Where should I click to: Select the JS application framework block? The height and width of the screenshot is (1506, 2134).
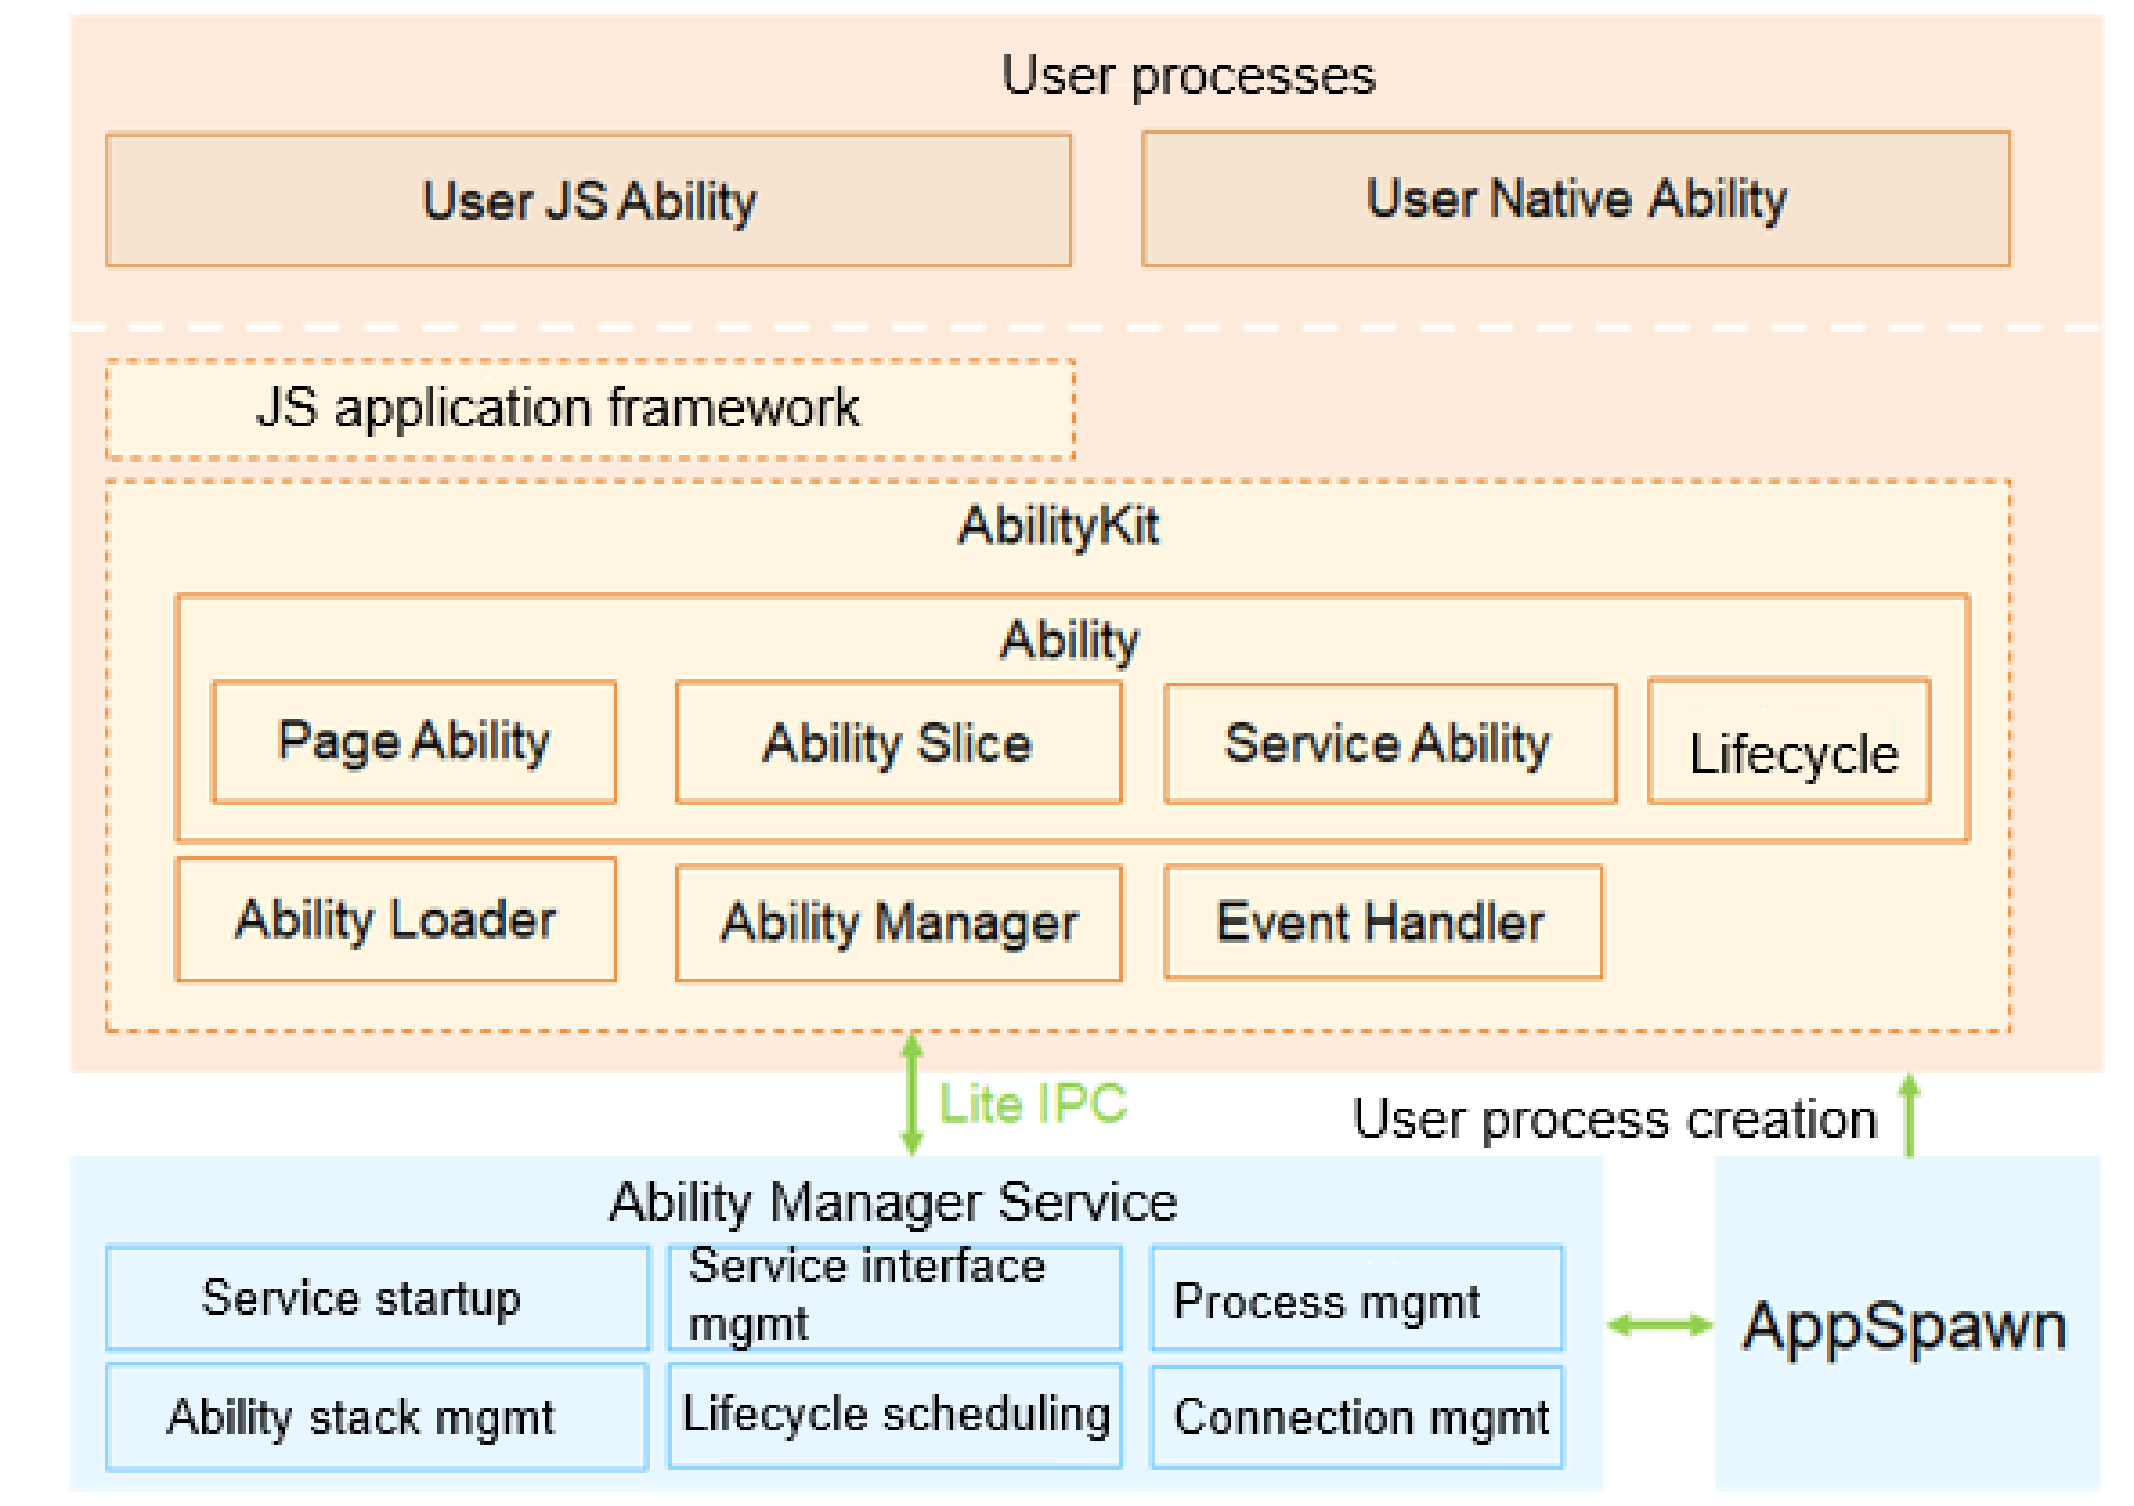click(x=590, y=408)
